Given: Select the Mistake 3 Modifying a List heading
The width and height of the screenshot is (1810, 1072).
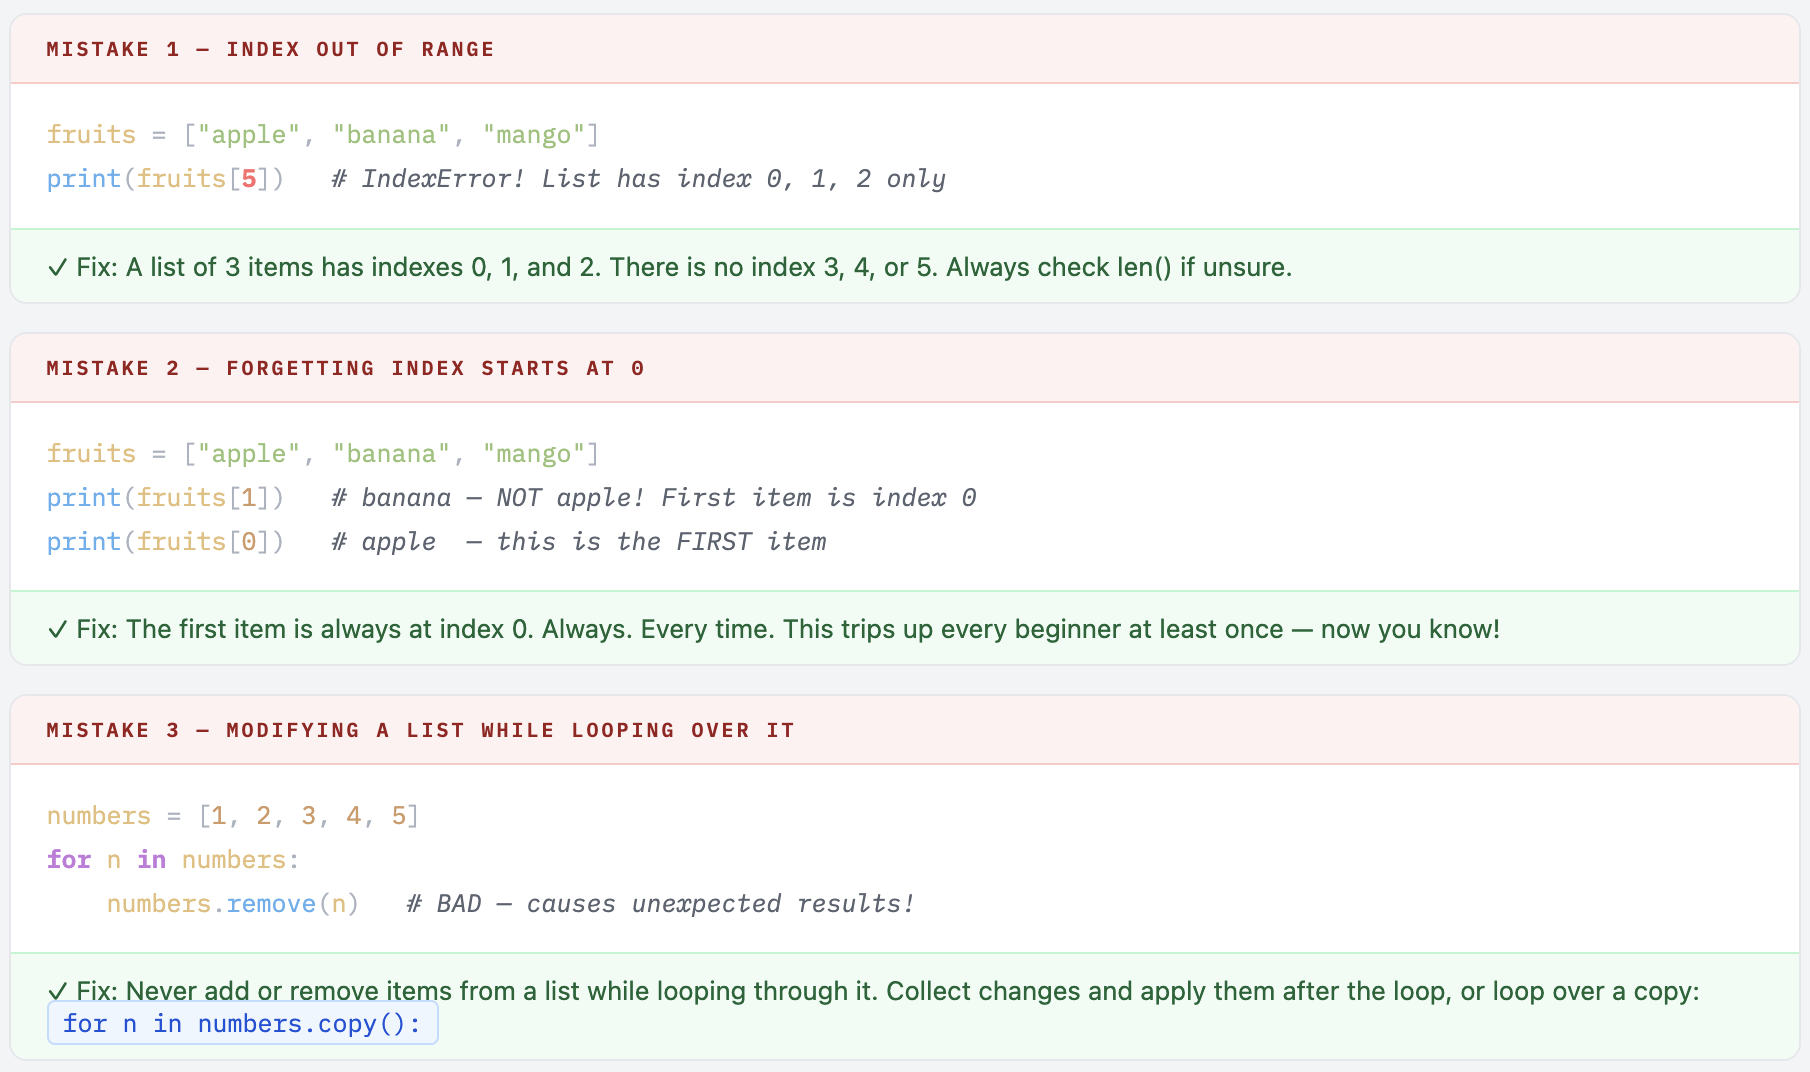Looking at the screenshot, I should pos(420,731).
